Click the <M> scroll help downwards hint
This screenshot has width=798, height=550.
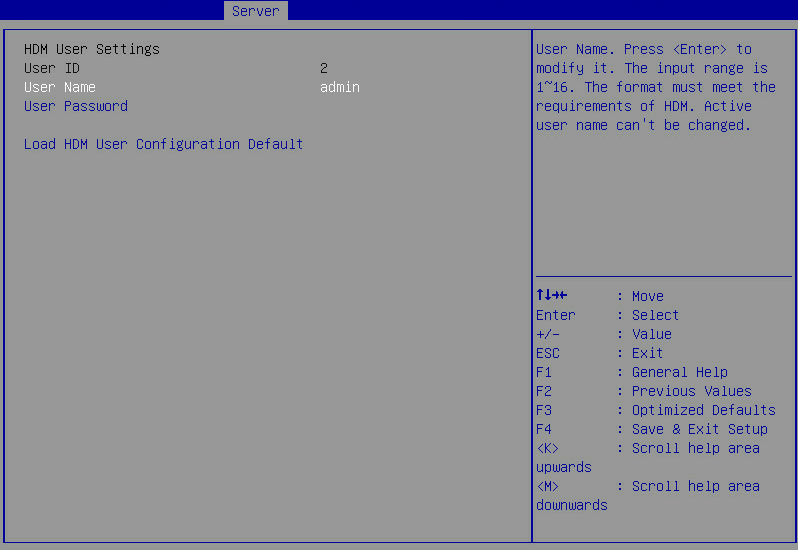648,496
